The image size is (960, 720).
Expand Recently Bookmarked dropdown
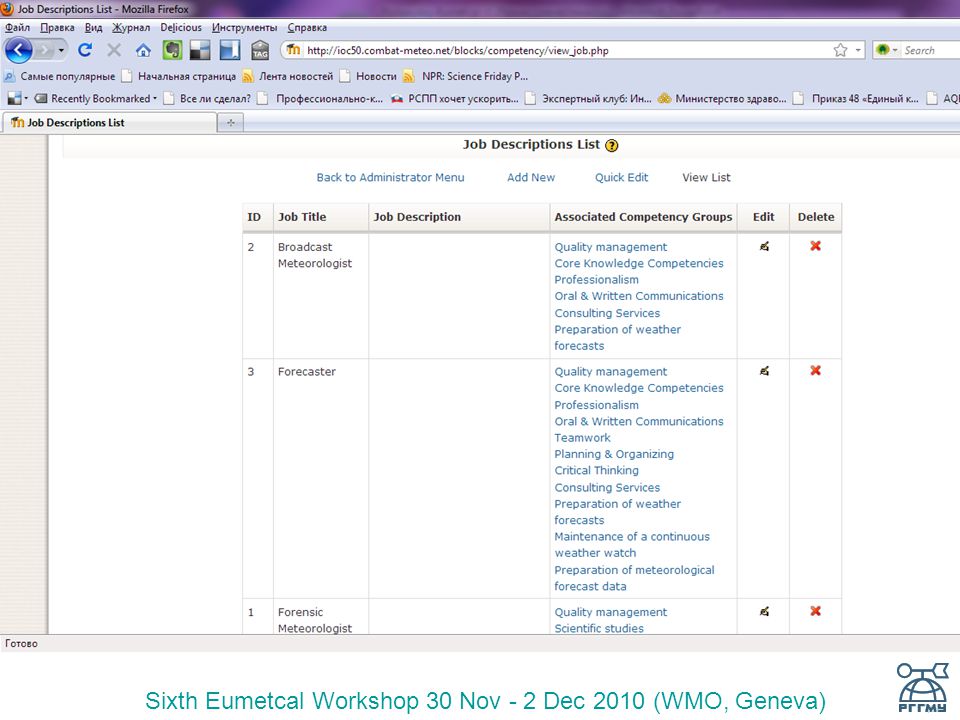[x=96, y=99]
